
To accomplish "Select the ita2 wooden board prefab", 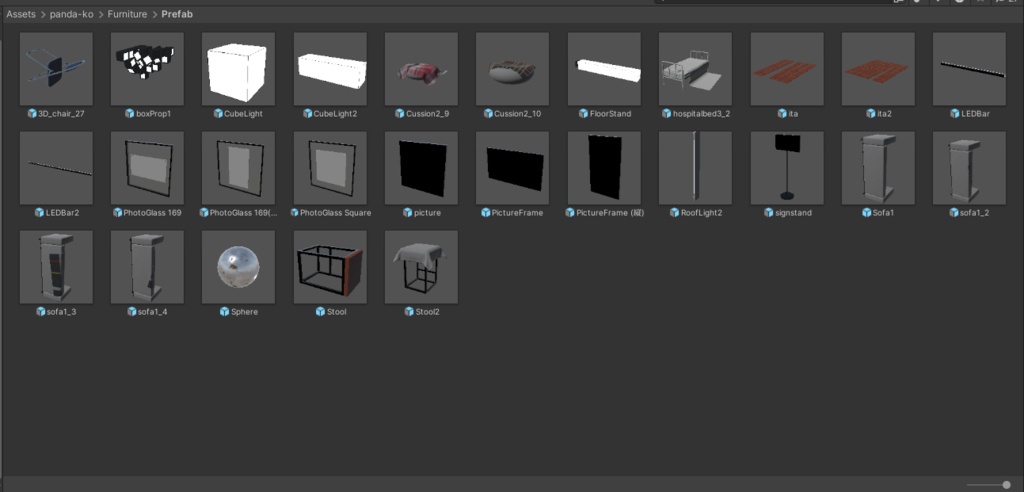I will point(878,69).
